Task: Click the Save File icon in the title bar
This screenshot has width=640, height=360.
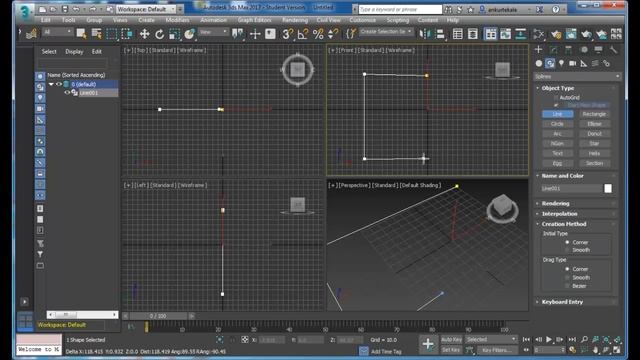Action: tap(64, 9)
